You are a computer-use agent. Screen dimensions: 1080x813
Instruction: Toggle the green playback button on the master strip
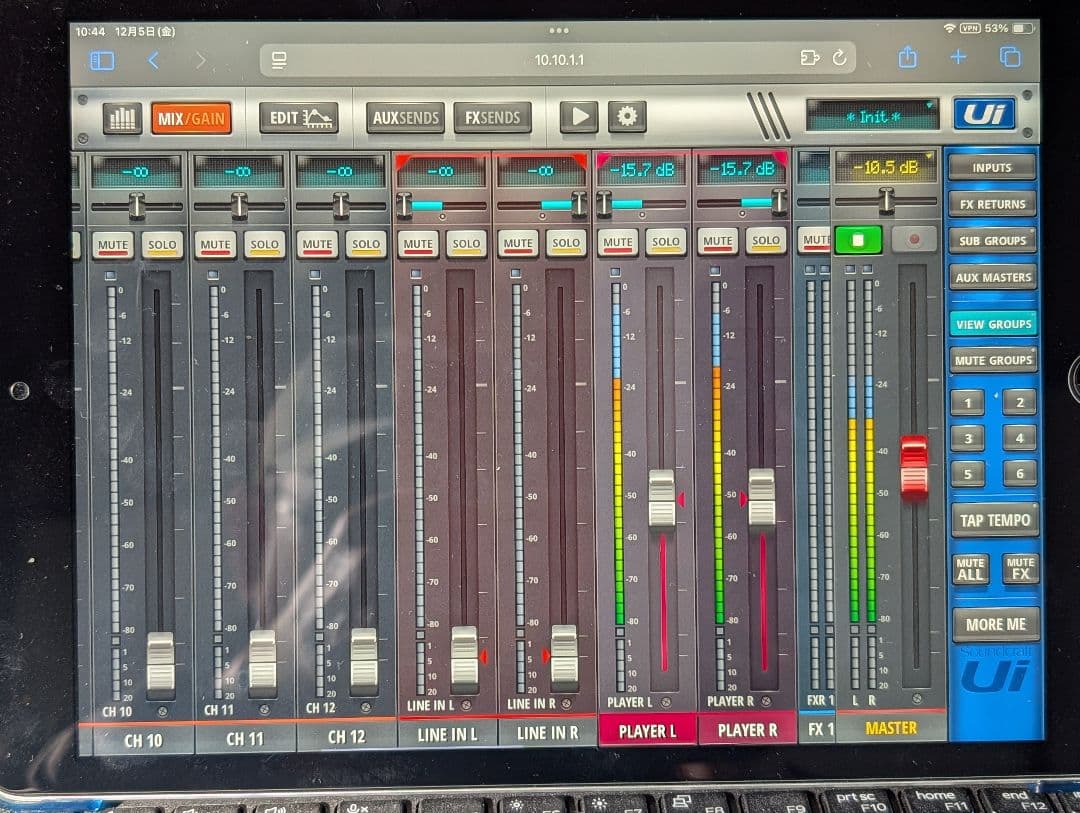[860, 238]
